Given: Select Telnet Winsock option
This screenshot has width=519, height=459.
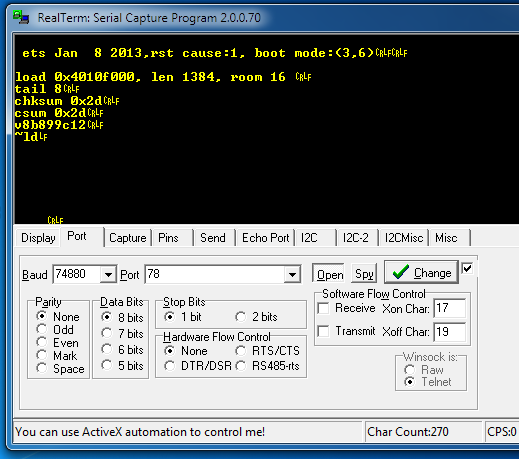Looking at the screenshot, I should (427, 382).
